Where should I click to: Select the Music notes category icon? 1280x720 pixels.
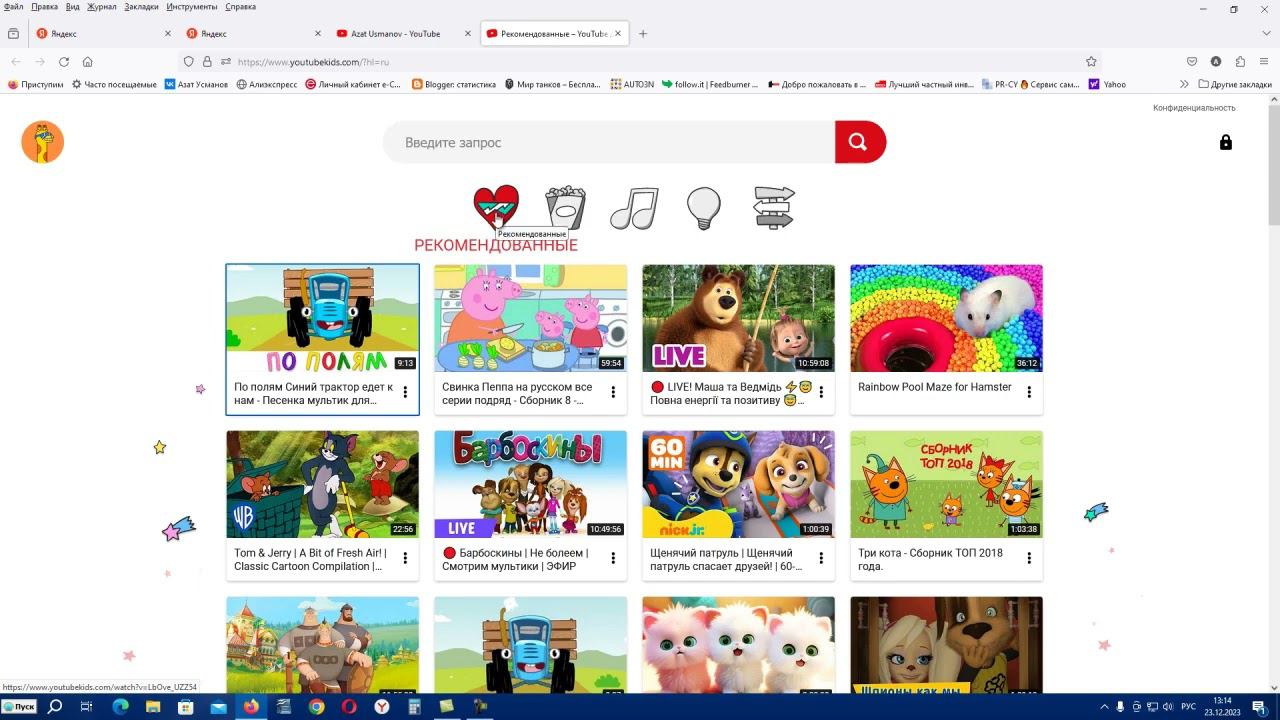coord(634,207)
